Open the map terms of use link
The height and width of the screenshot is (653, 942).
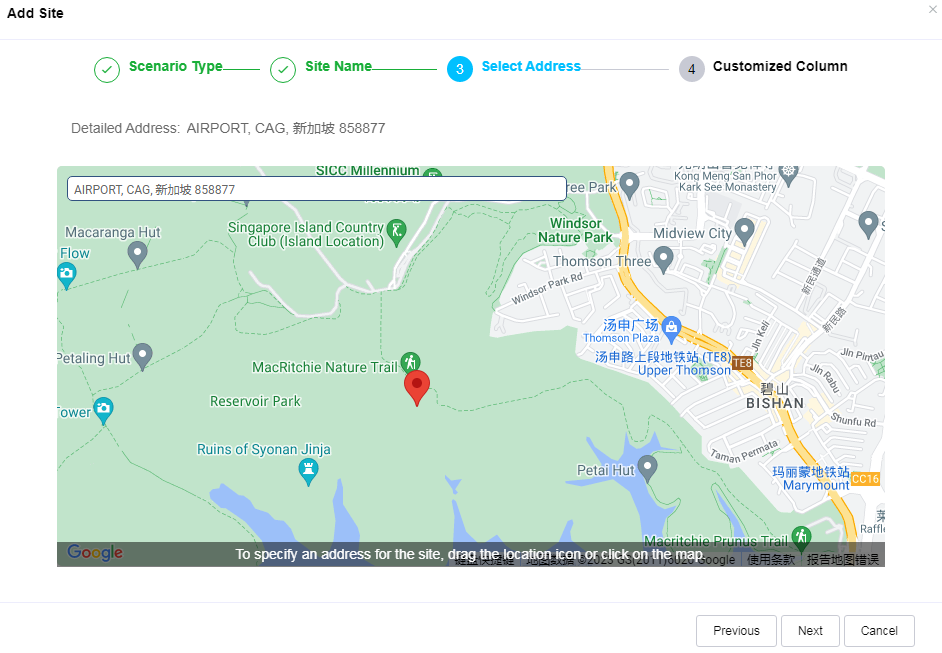(771, 560)
